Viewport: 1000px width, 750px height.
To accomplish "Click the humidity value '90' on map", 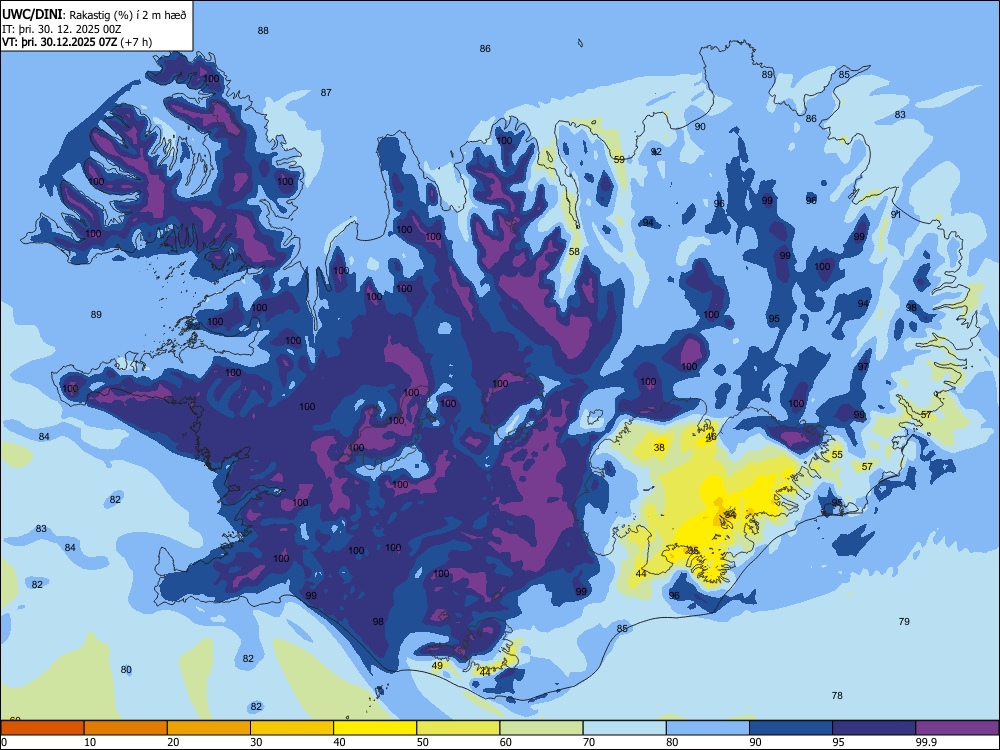I will click(700, 126).
